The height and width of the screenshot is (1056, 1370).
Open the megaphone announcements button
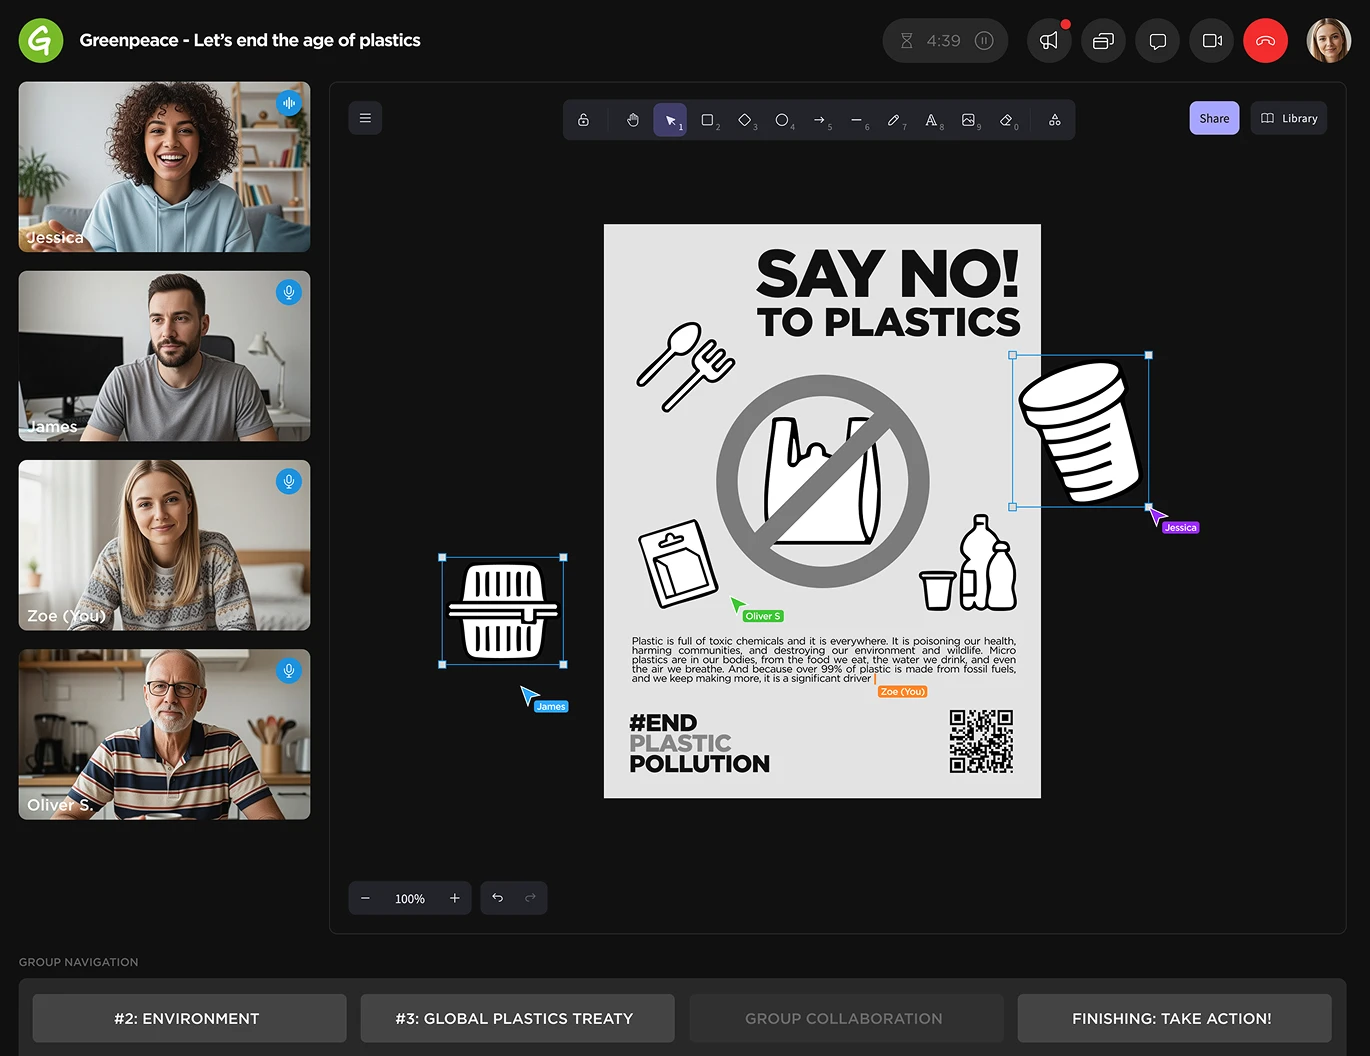[1049, 41]
